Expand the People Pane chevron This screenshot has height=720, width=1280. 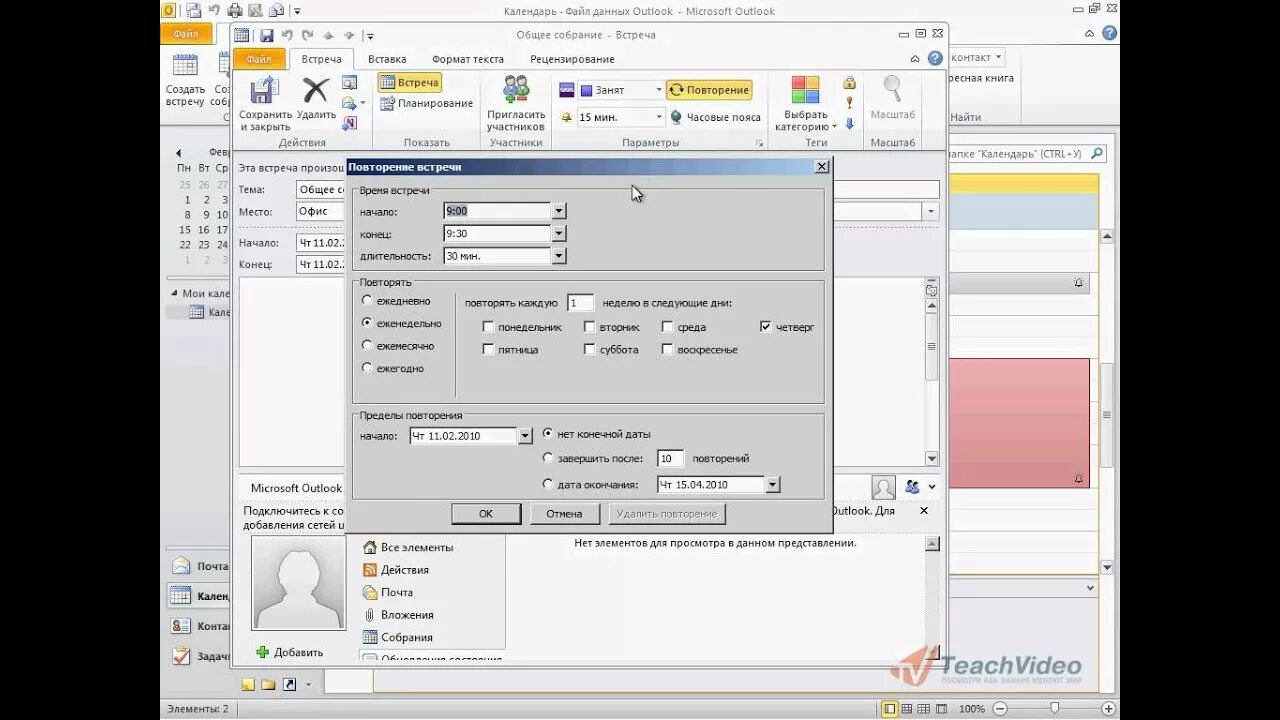(932, 487)
